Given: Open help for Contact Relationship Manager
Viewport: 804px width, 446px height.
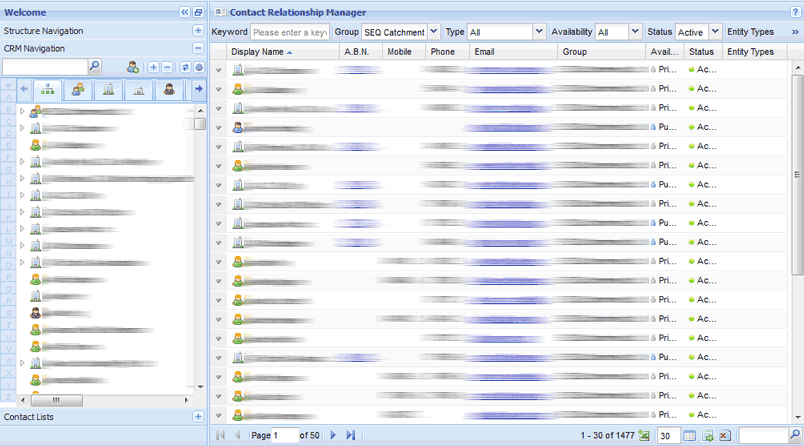Looking at the screenshot, I should pos(796,12).
